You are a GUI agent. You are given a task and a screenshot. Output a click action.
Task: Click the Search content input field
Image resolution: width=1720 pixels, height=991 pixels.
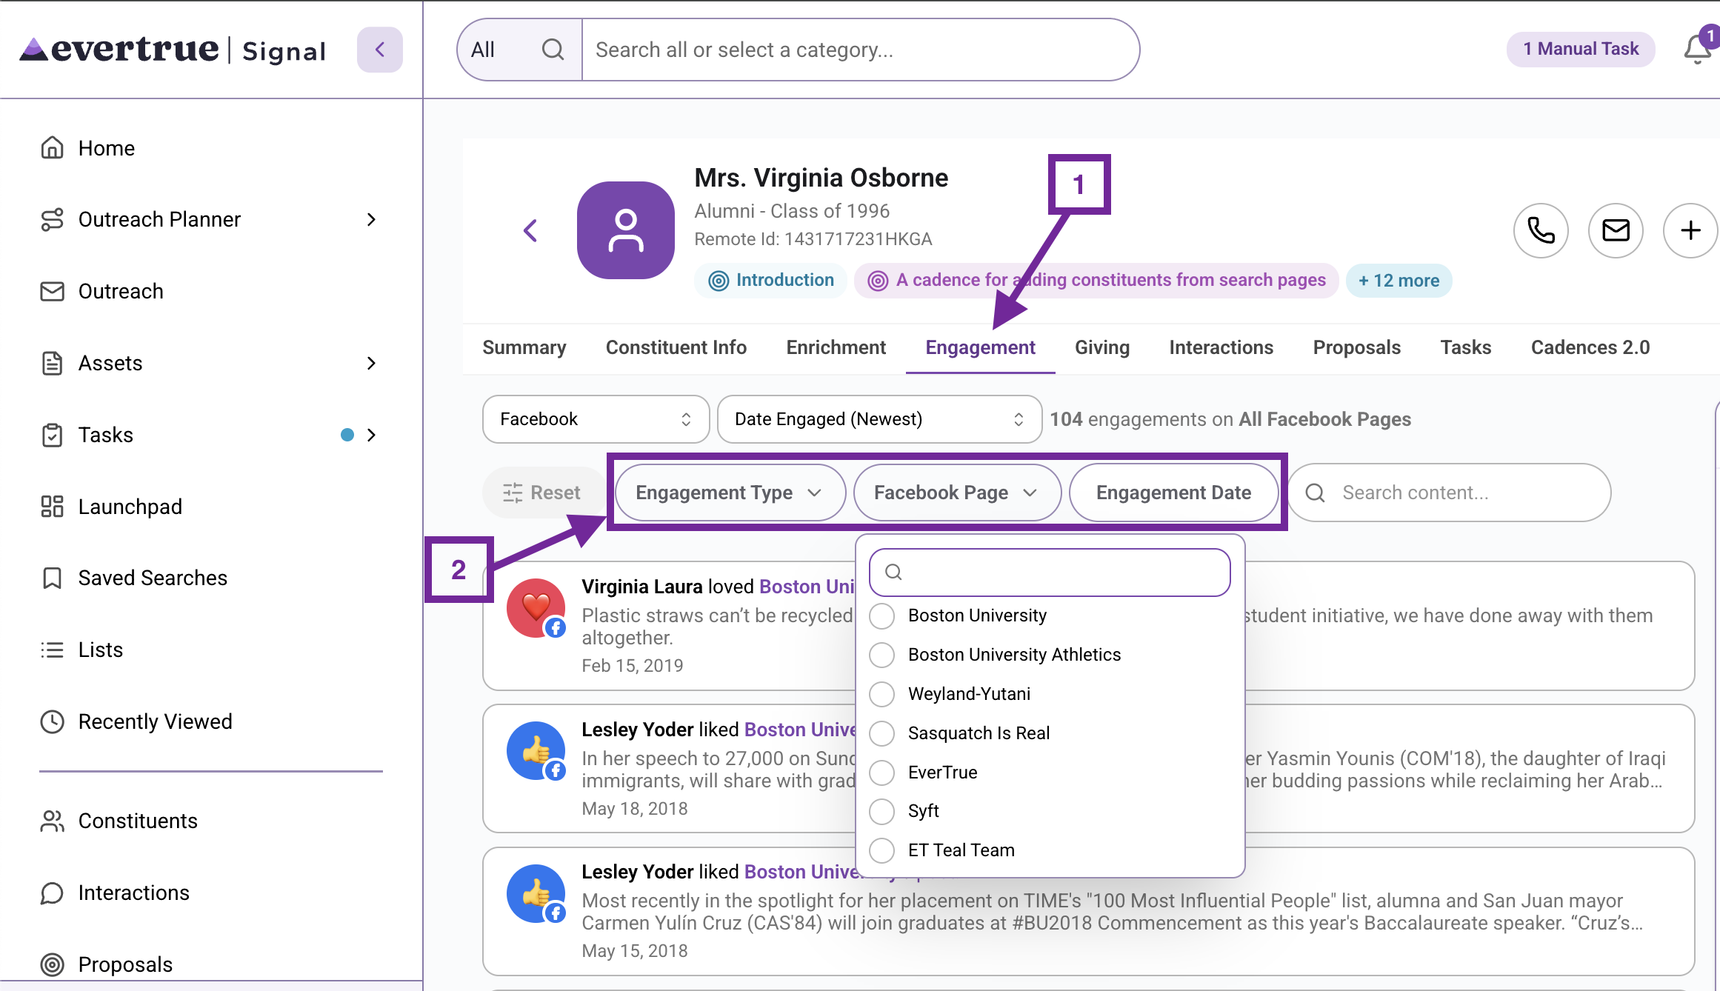[x=1450, y=493]
